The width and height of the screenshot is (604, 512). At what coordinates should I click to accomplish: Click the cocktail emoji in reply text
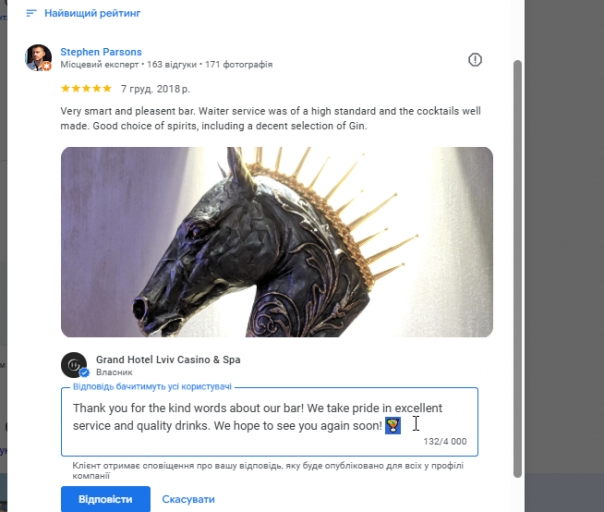[x=393, y=425]
